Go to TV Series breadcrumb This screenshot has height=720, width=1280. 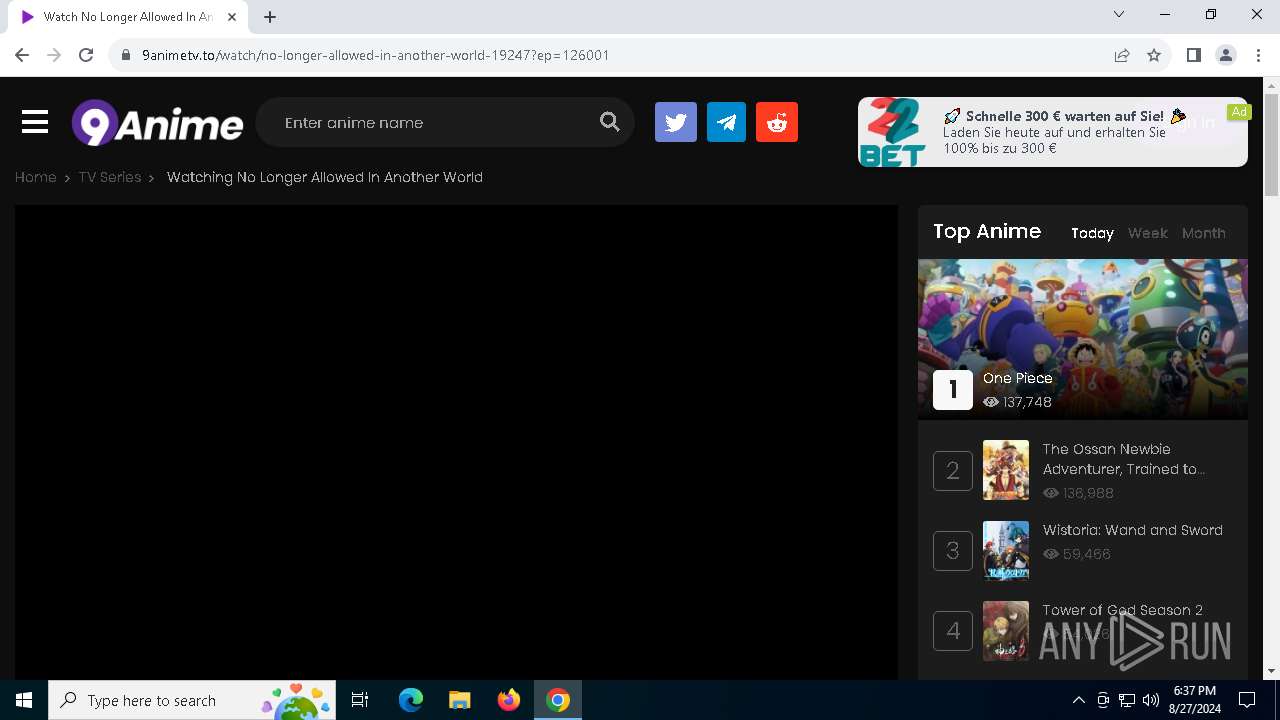[110, 177]
